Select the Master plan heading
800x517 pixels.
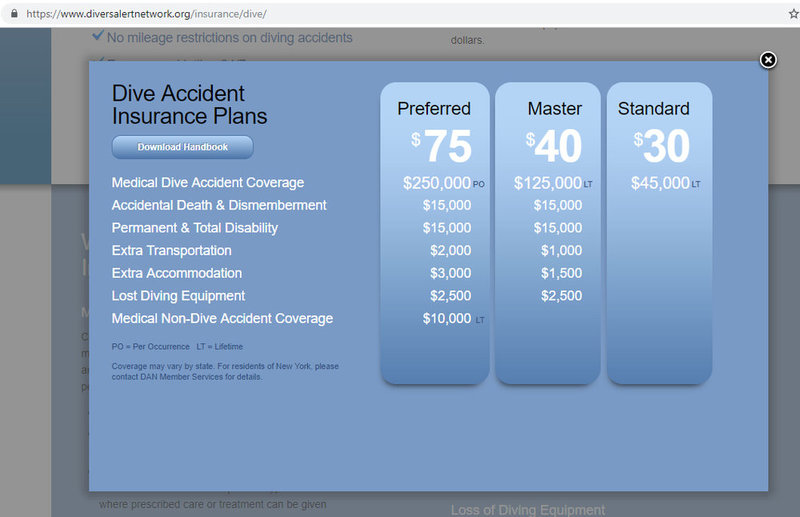(x=554, y=108)
